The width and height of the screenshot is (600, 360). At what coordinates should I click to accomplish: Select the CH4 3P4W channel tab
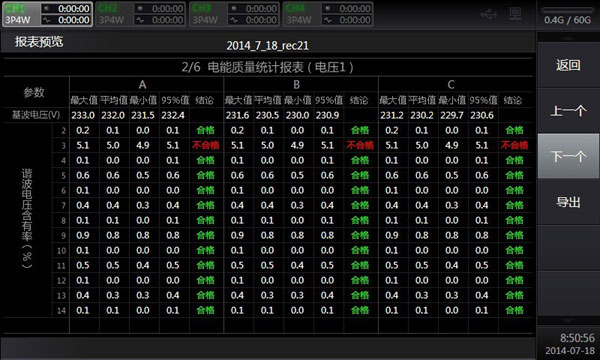[x=329, y=14]
